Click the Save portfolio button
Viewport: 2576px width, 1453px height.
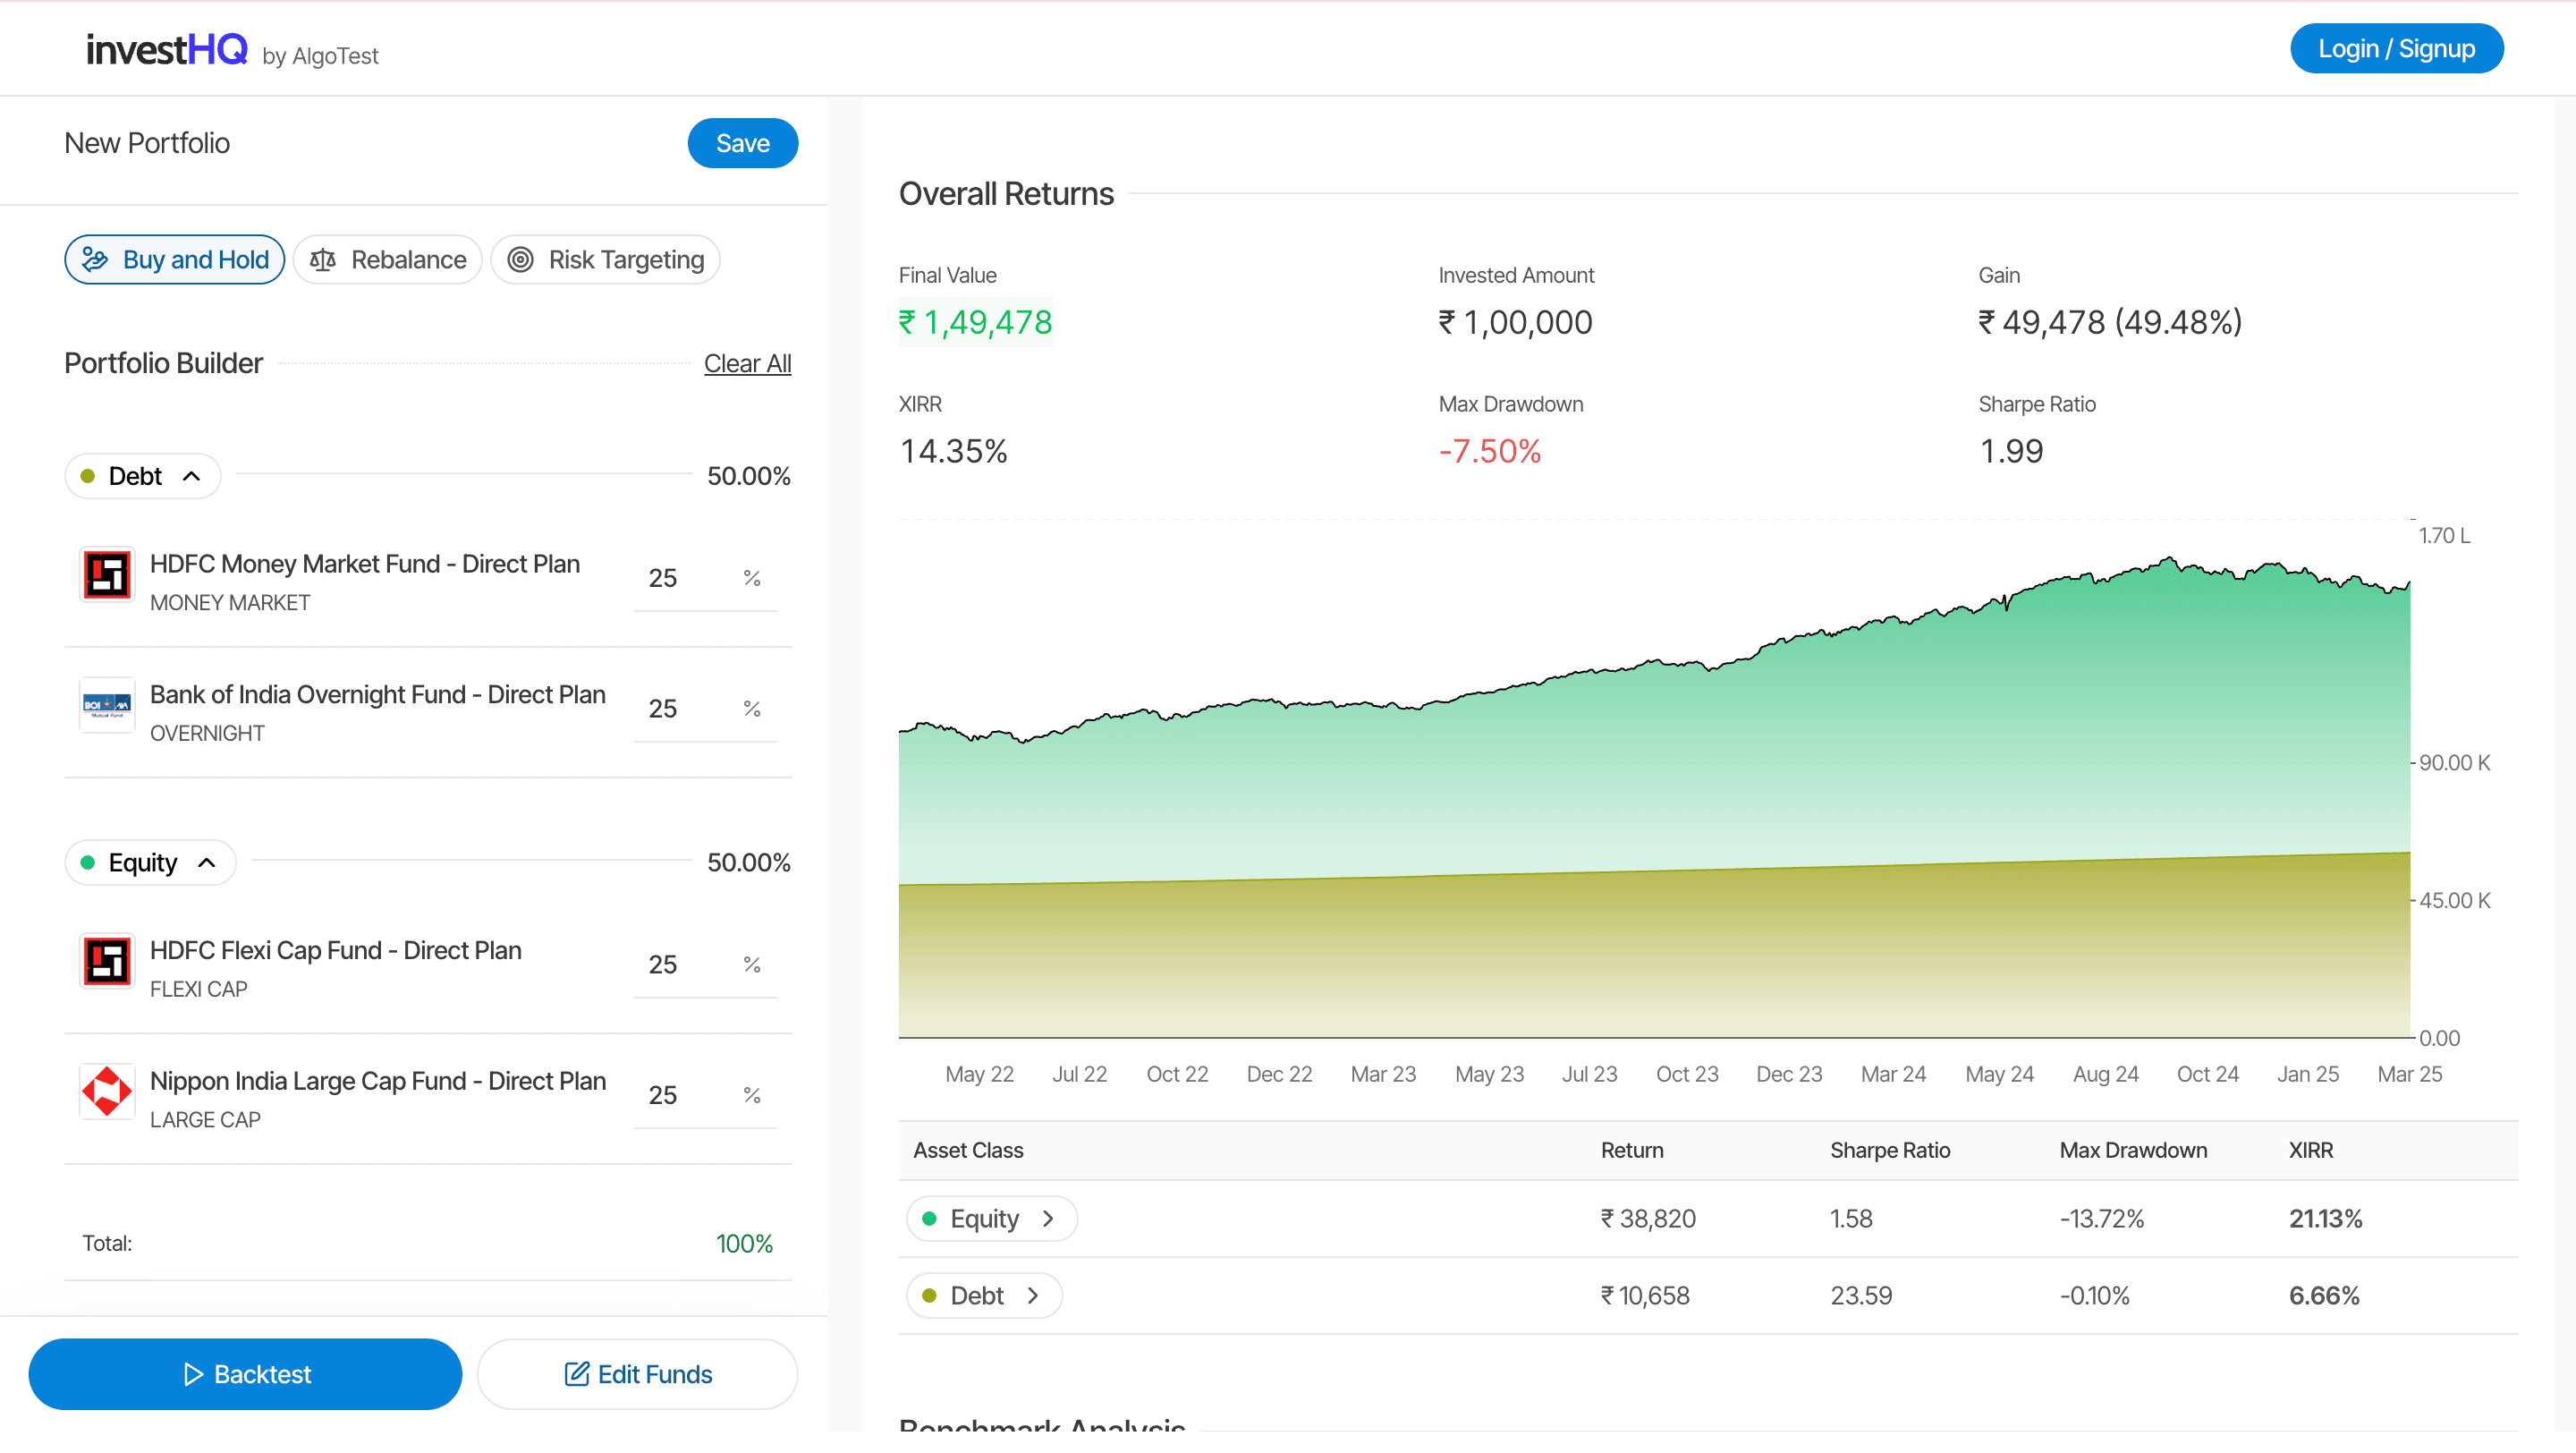click(742, 143)
